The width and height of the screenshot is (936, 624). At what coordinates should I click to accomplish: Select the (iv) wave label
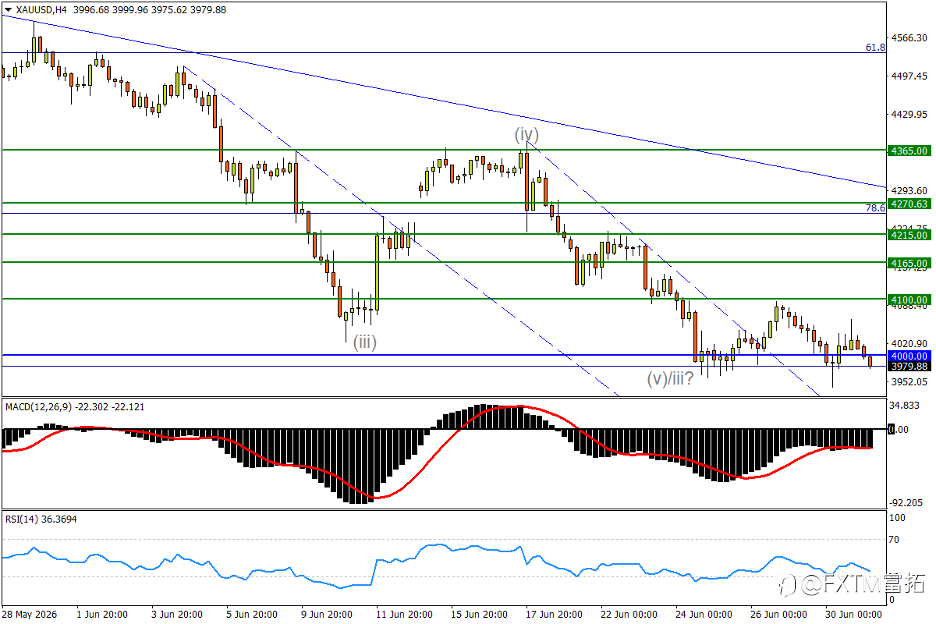[526, 134]
